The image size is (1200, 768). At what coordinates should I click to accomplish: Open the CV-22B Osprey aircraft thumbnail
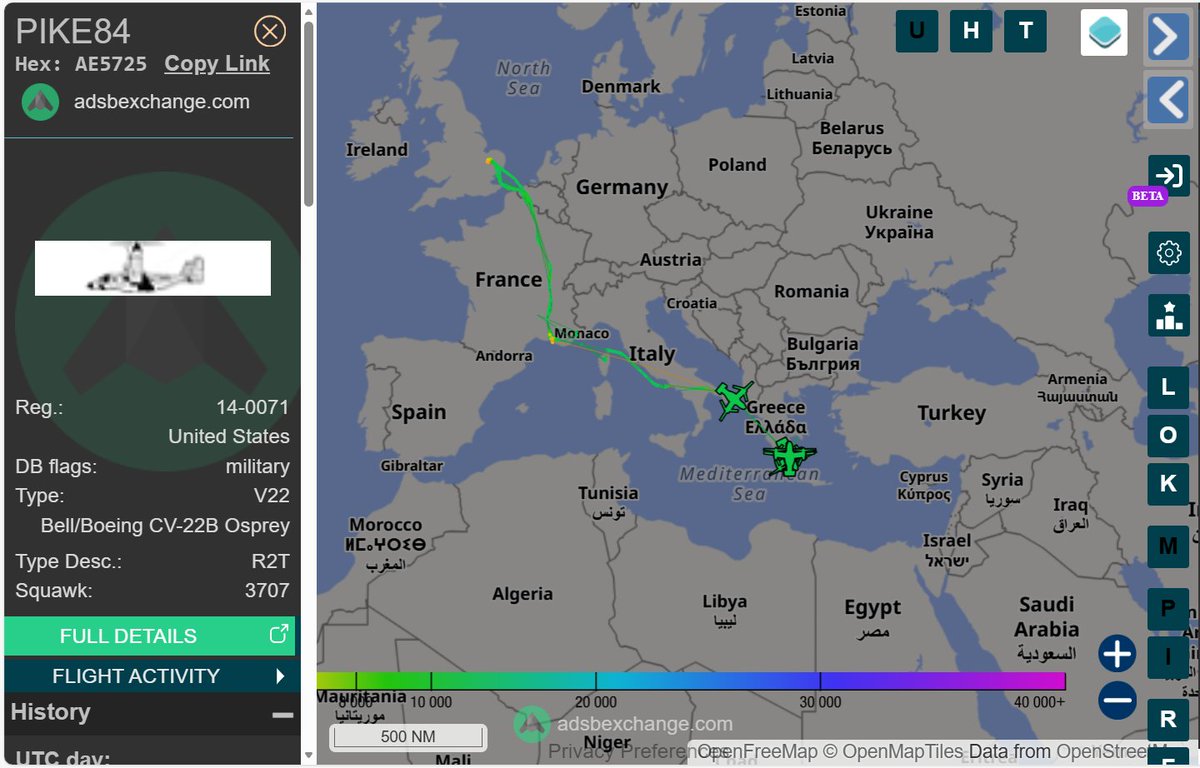153,268
